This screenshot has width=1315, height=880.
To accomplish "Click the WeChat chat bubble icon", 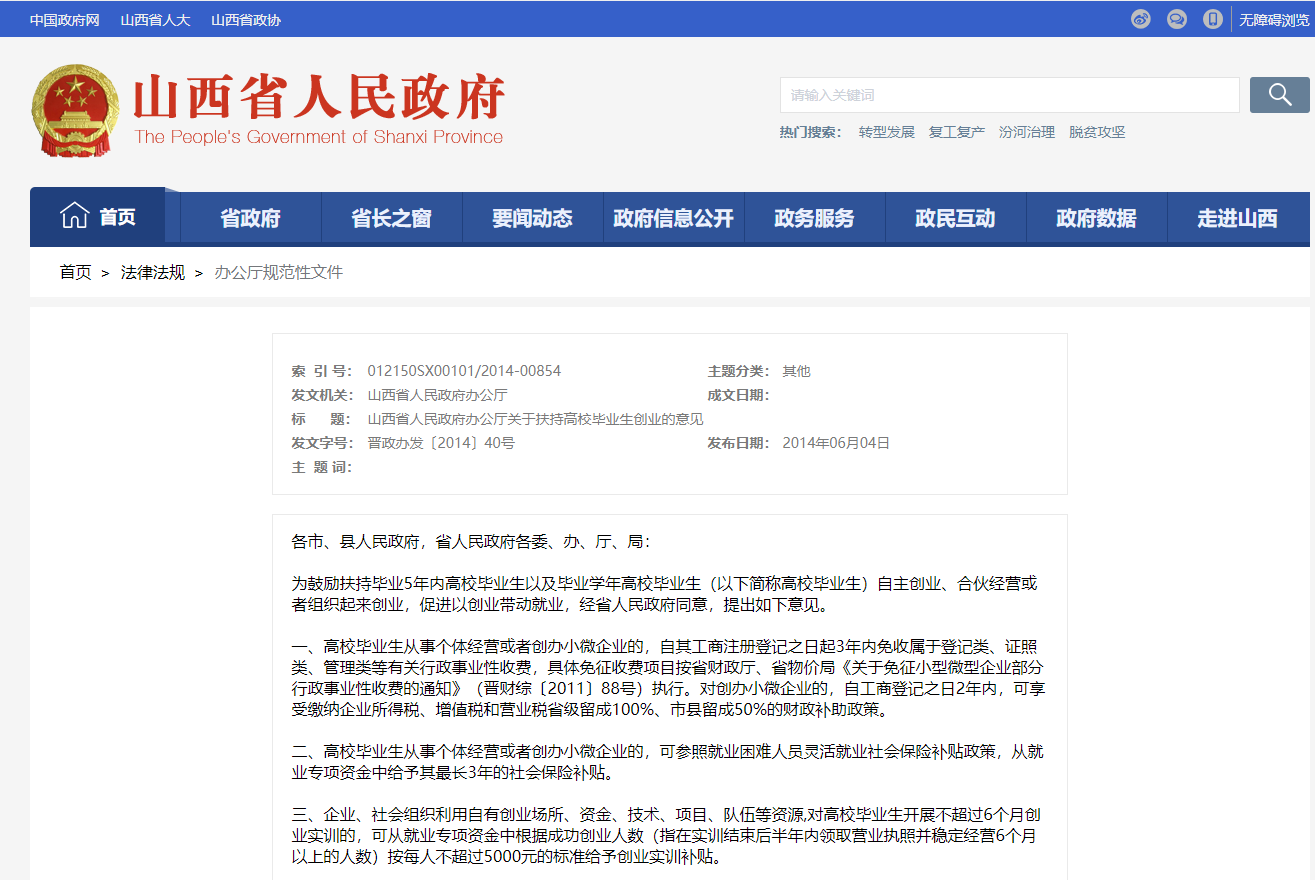I will pos(1177,19).
